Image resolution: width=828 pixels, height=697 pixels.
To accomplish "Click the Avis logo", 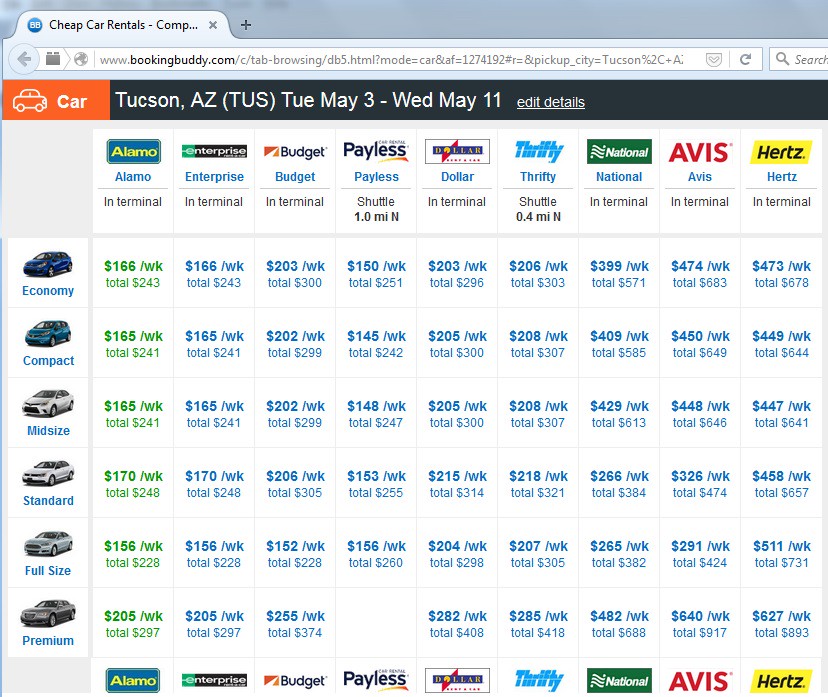I will pos(699,152).
